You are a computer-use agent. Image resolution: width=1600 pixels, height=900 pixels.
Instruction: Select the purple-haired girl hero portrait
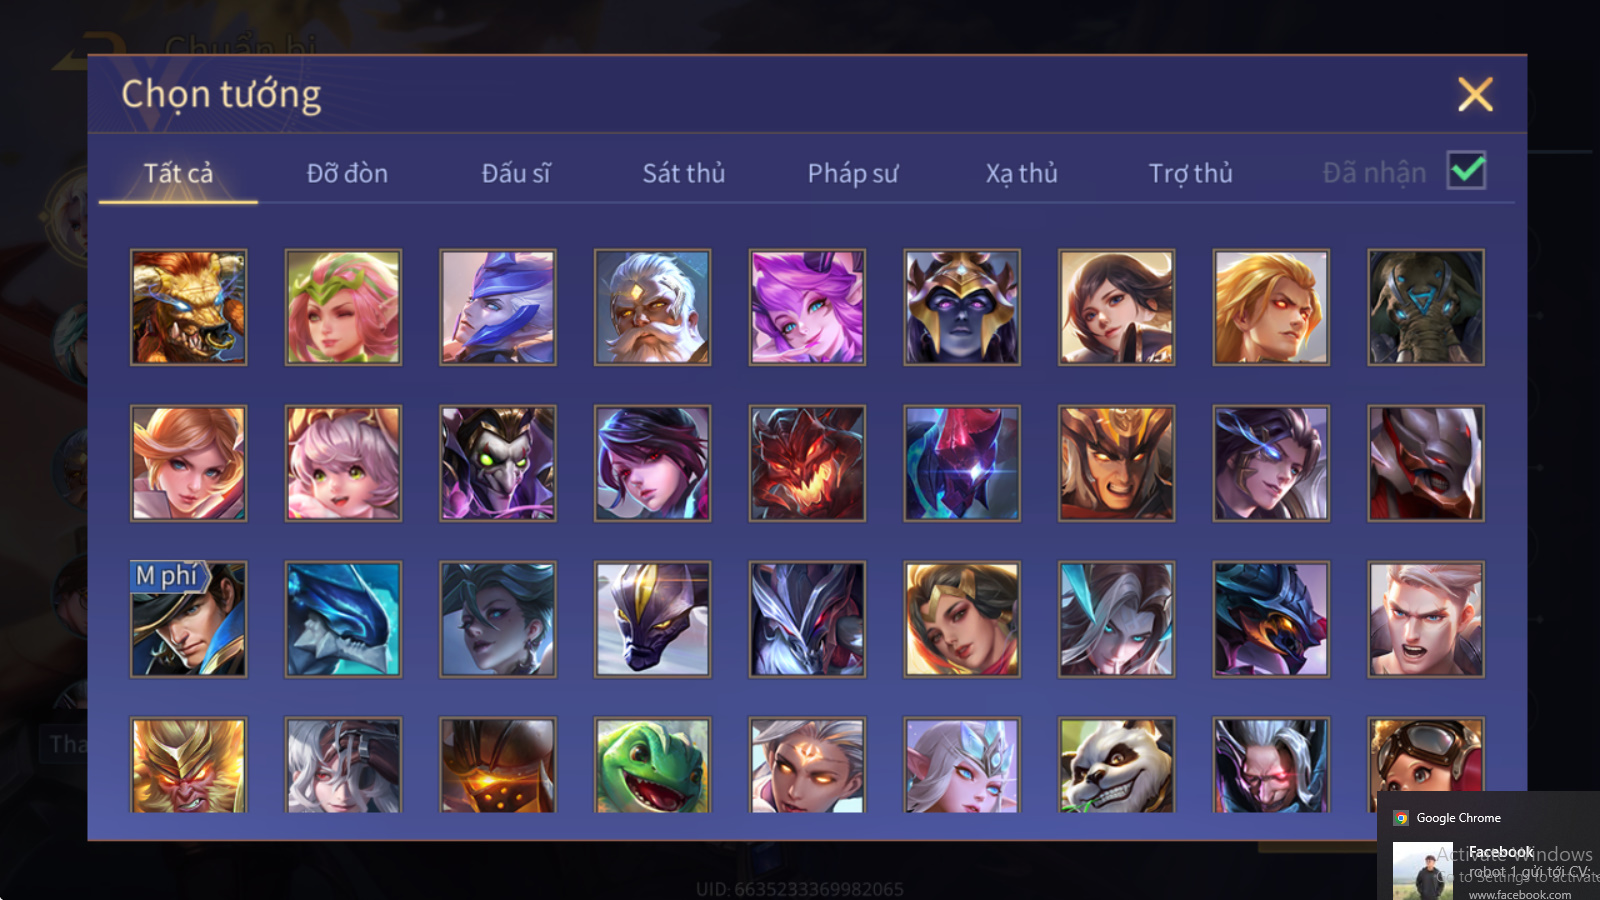point(807,307)
